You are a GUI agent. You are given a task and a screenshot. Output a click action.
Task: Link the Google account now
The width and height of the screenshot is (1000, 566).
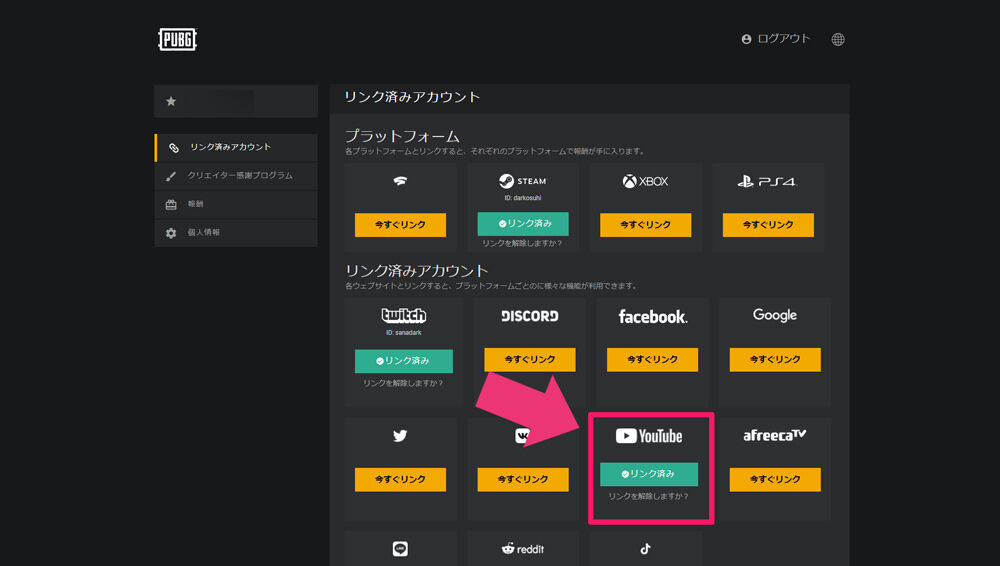[x=775, y=359]
